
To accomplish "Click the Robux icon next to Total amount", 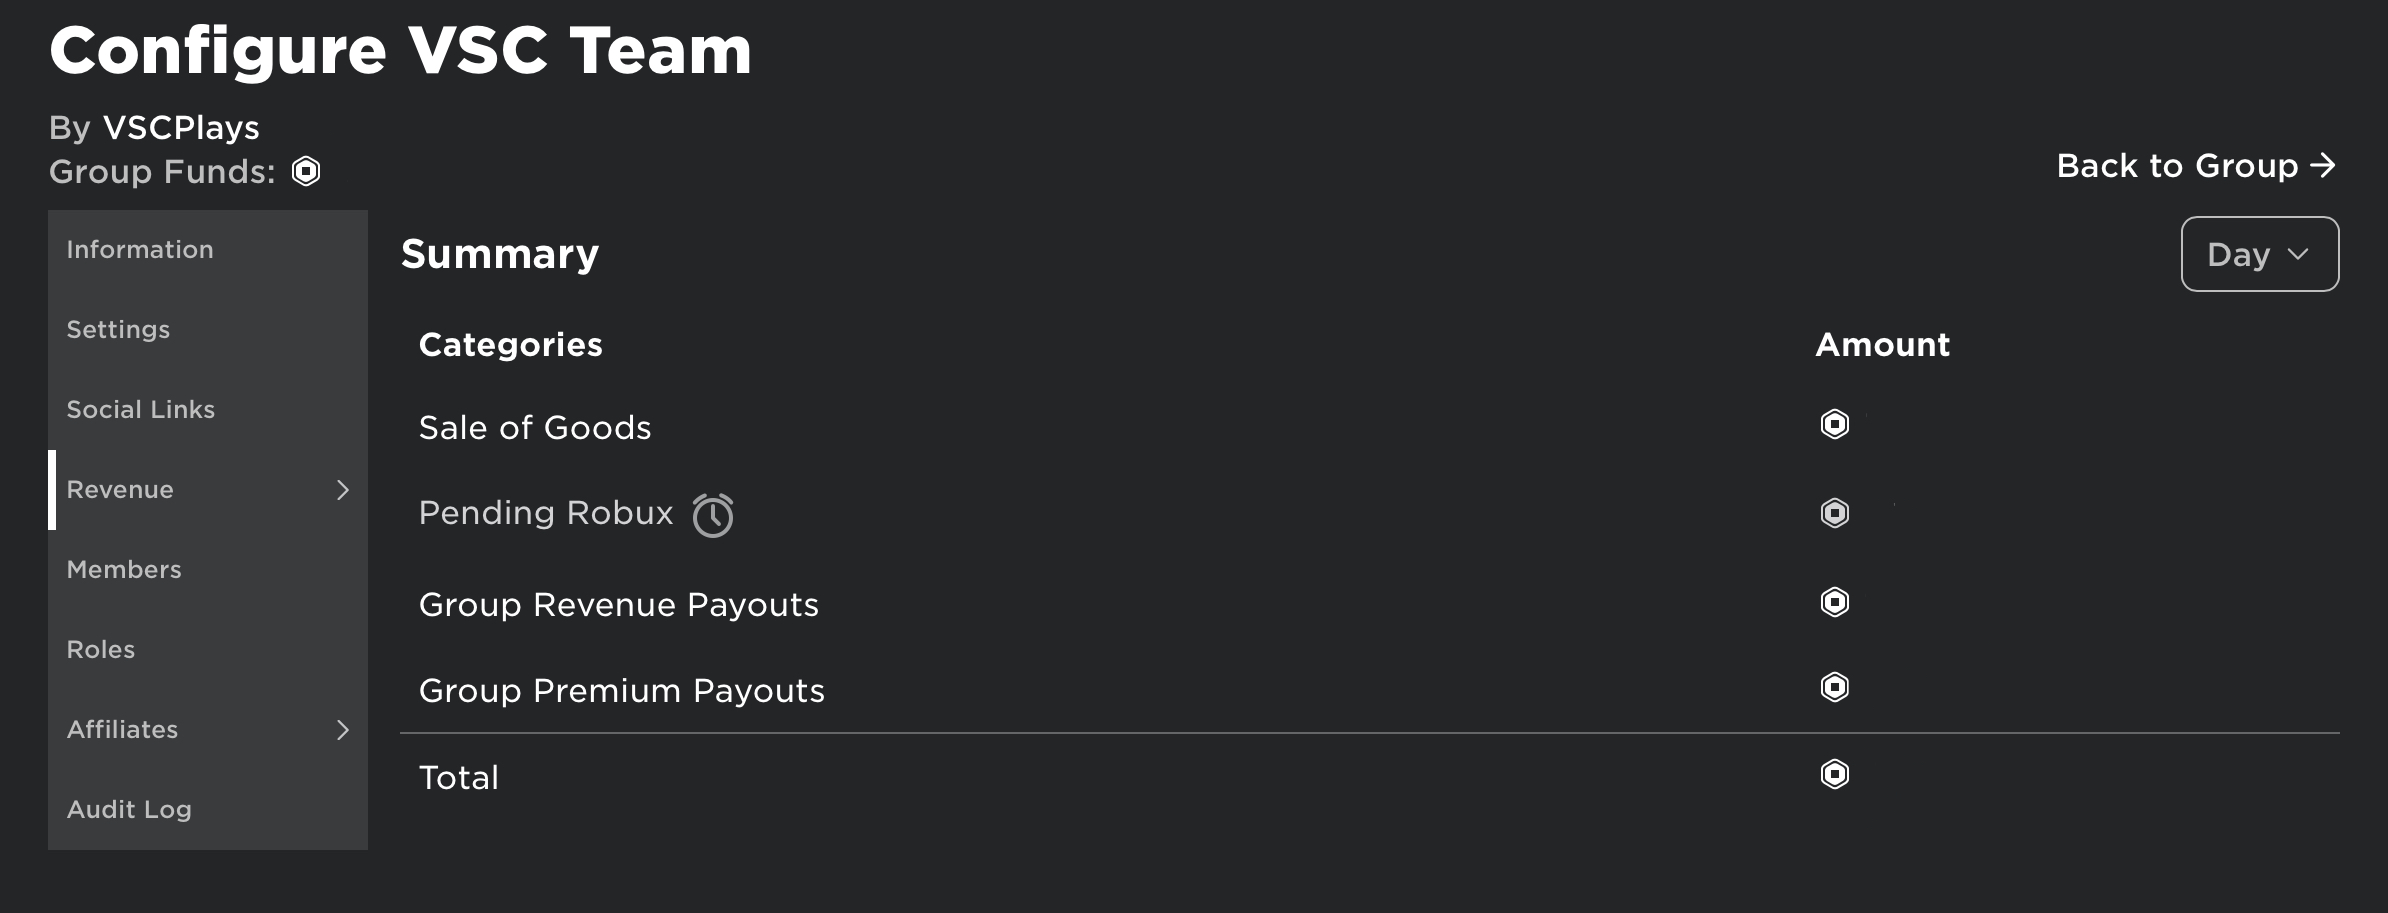I will pyautogui.click(x=1836, y=773).
